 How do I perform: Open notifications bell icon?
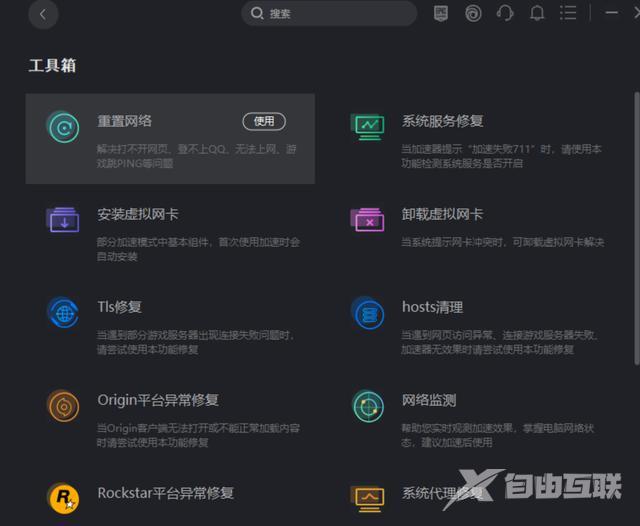pos(537,13)
